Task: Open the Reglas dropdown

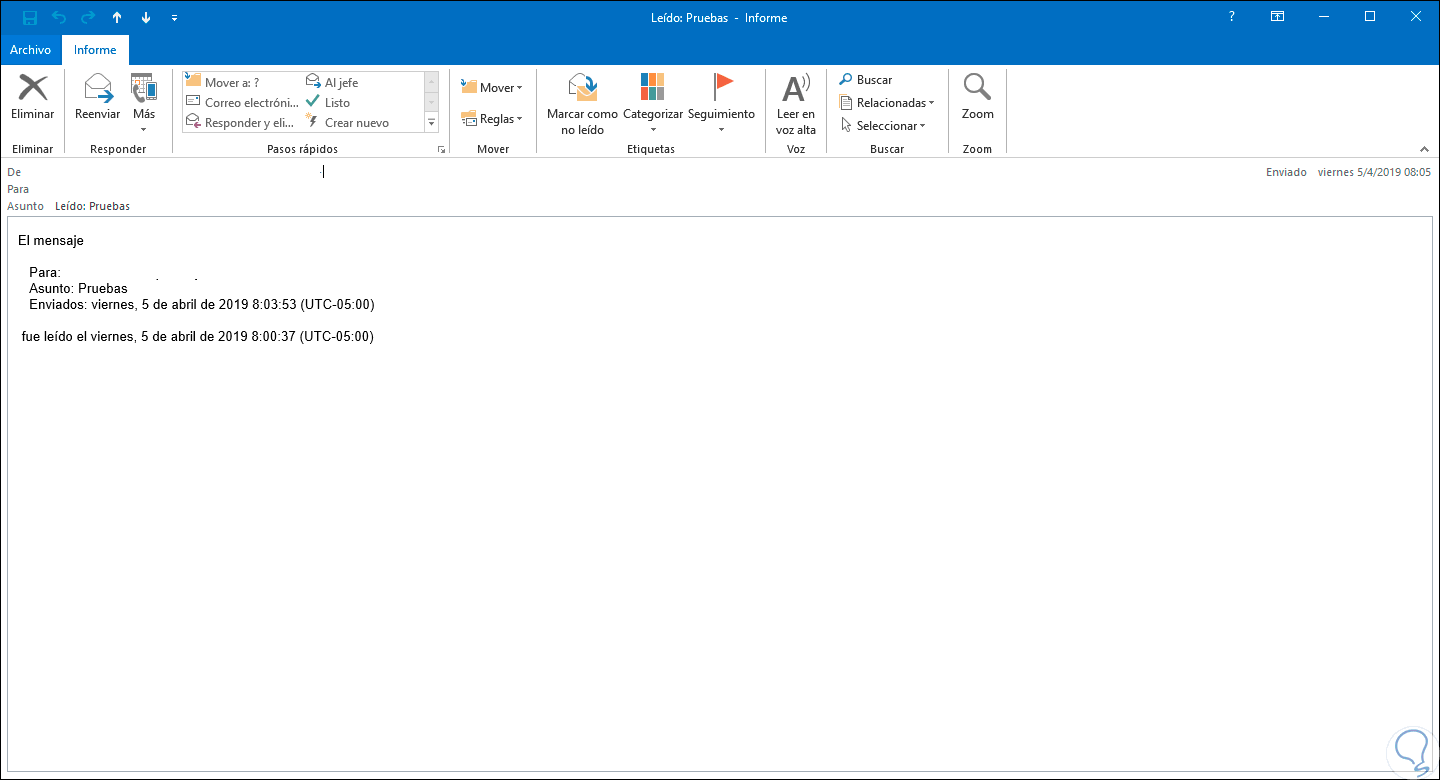Action: [x=492, y=119]
